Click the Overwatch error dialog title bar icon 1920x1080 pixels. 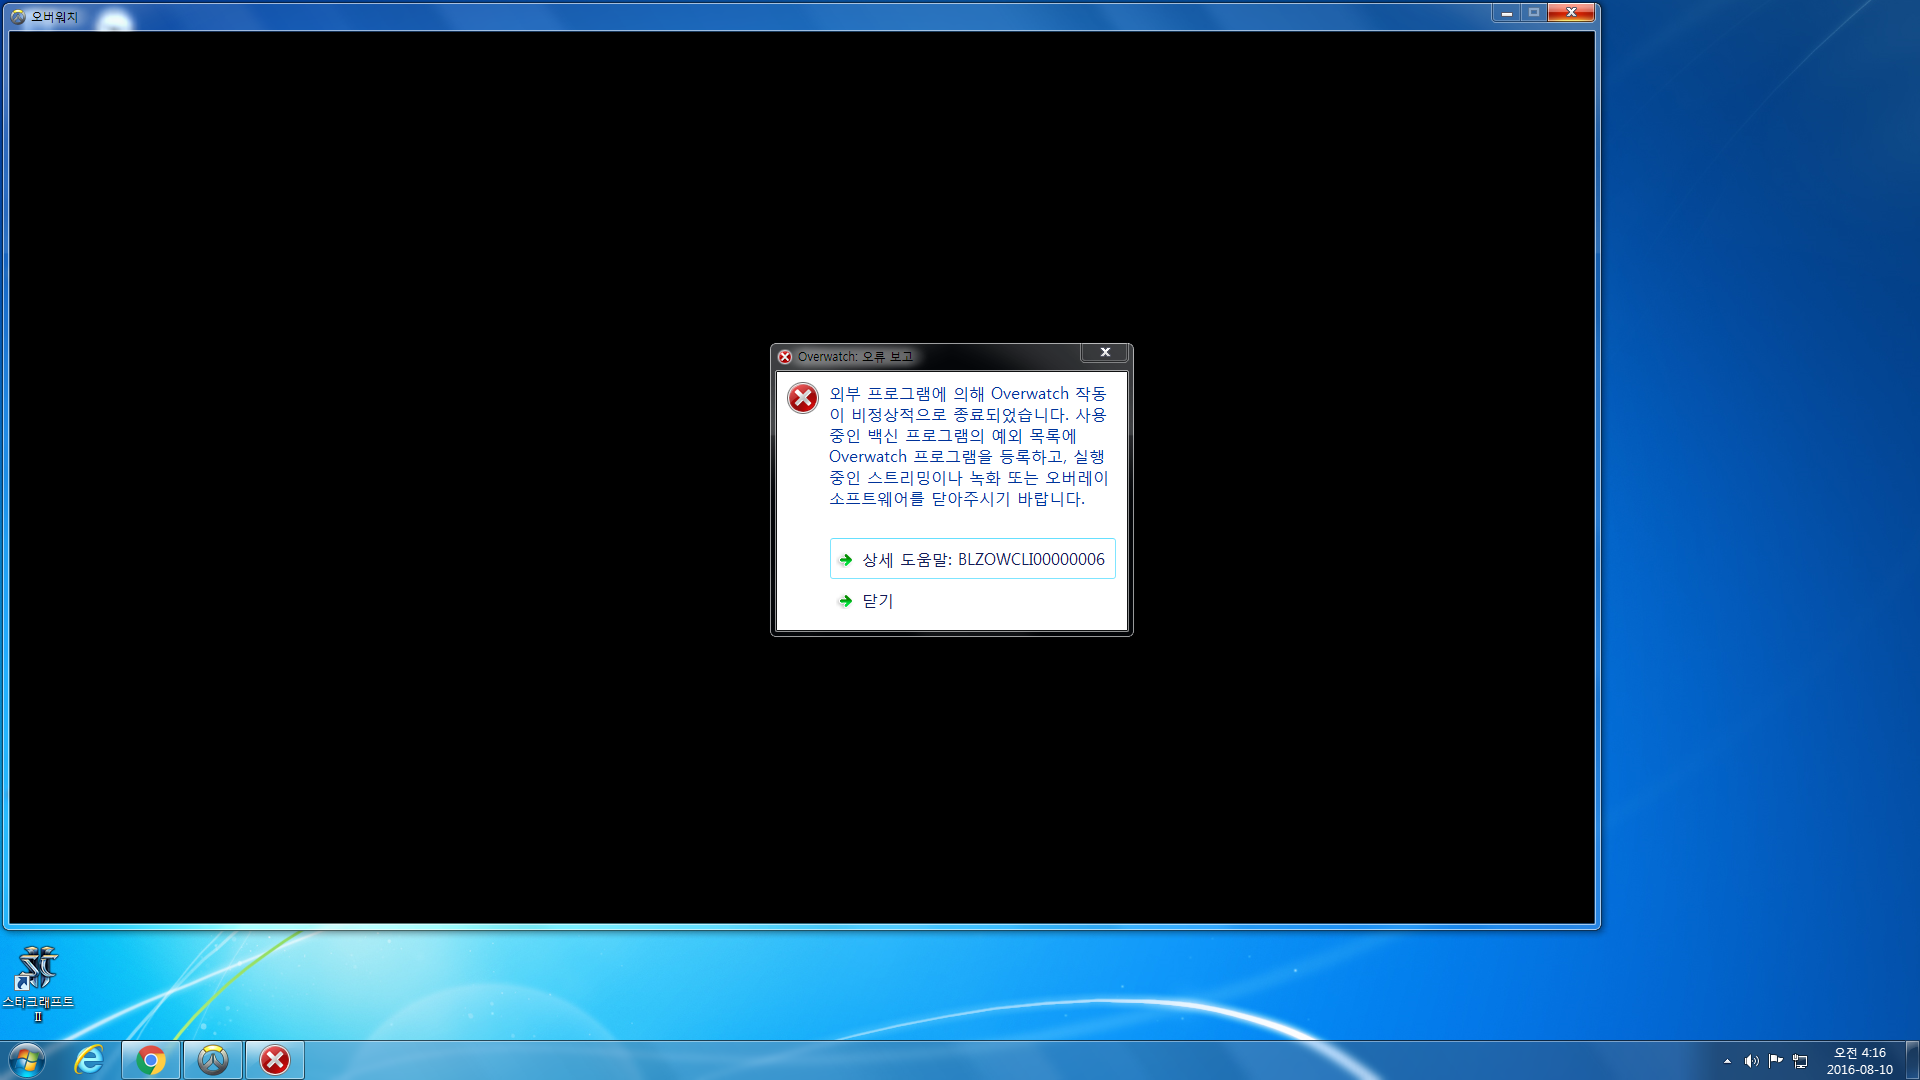click(785, 357)
